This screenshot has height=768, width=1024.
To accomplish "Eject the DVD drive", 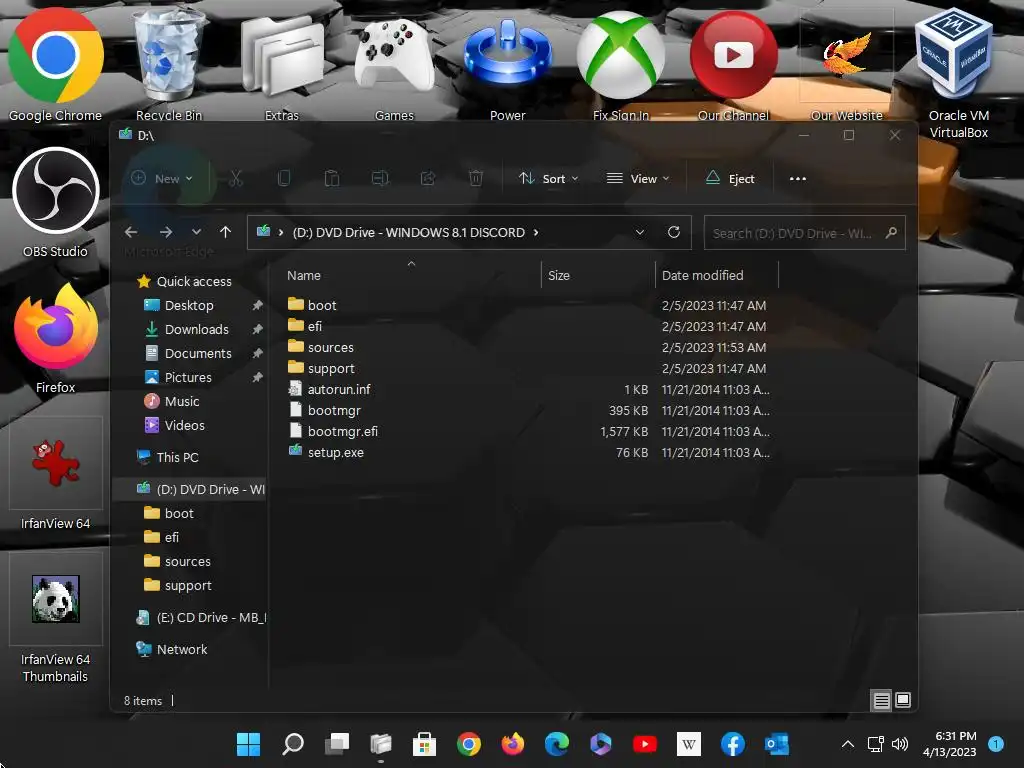I will [x=731, y=178].
